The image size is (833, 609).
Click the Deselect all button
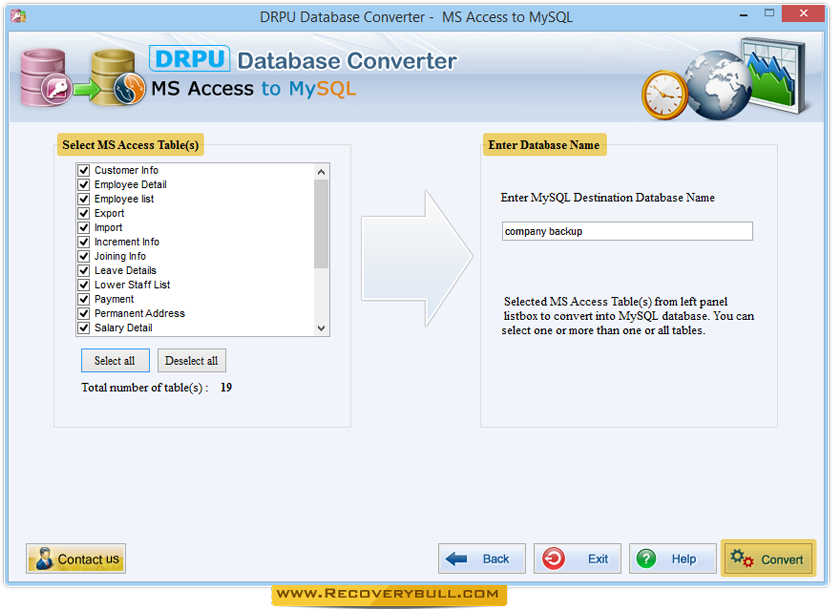coord(191,360)
